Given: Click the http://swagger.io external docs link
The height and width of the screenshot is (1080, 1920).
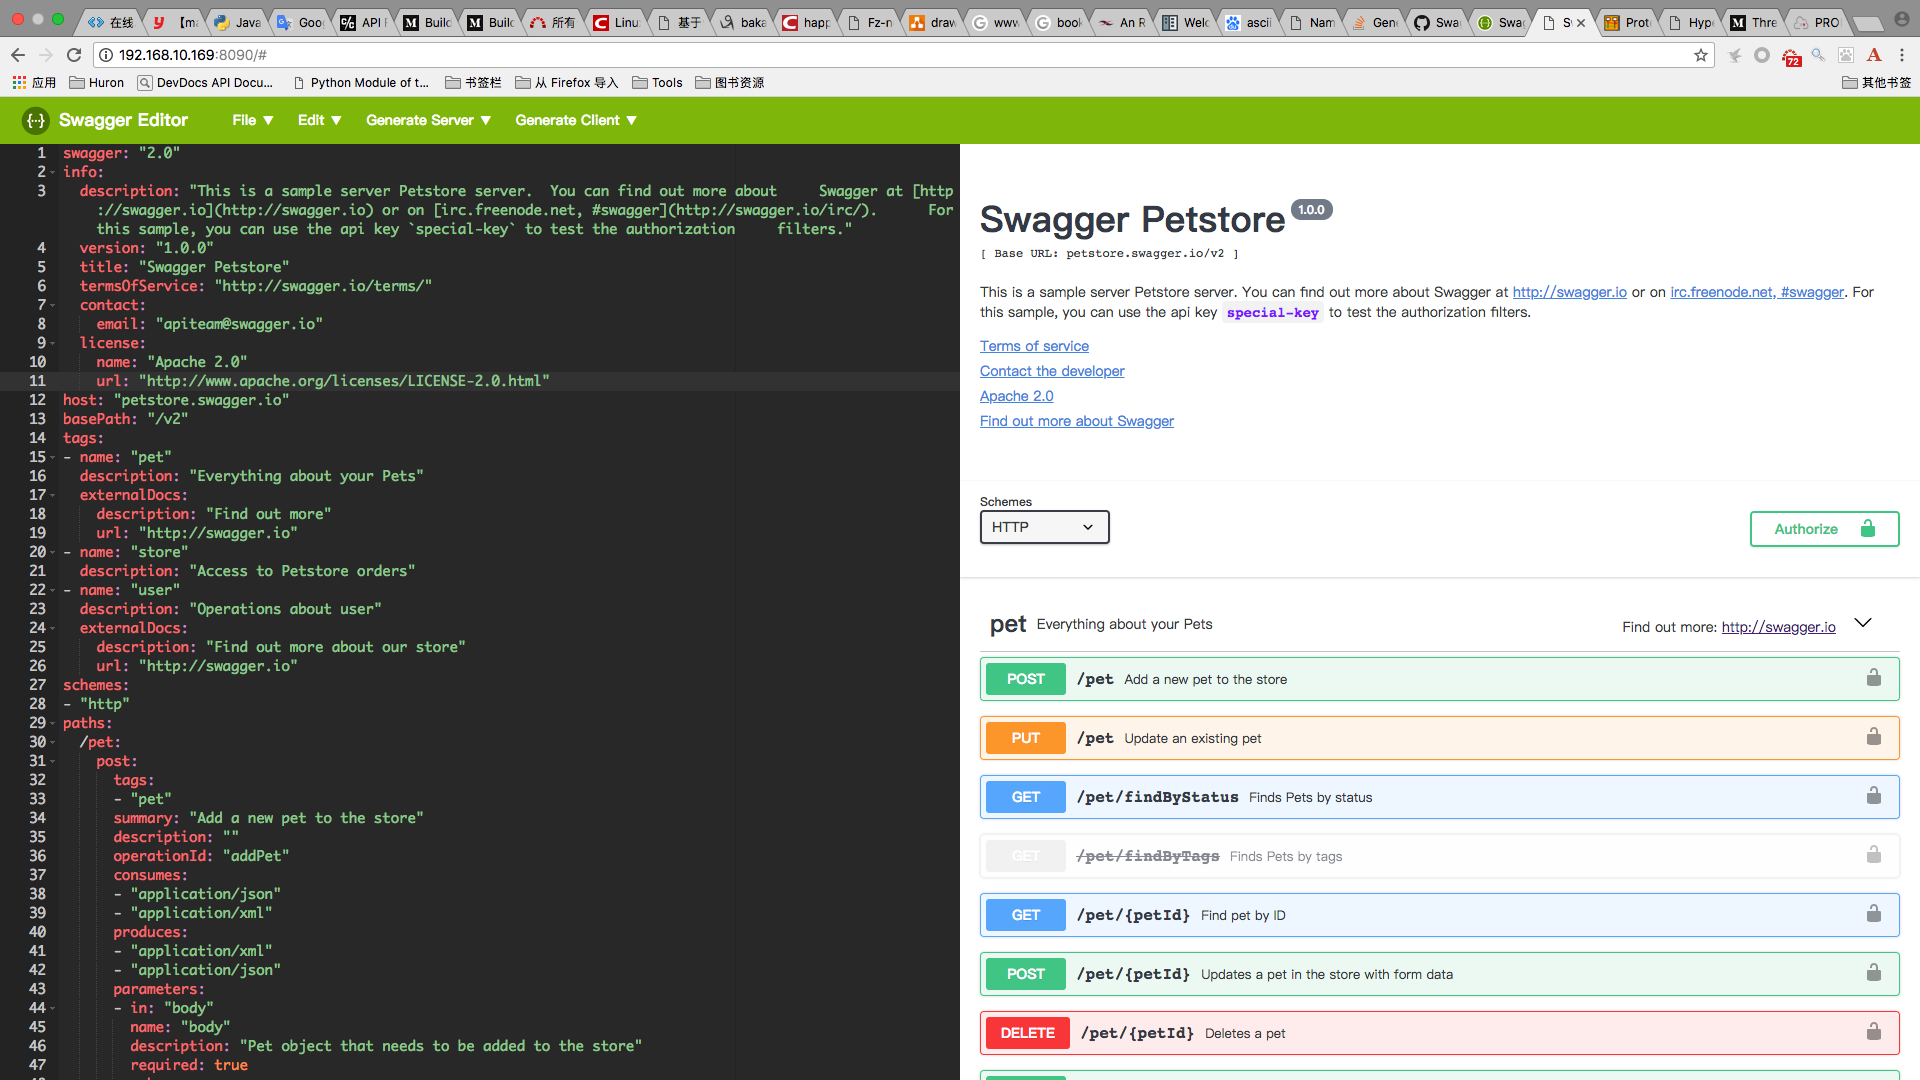Looking at the screenshot, I should tap(1779, 626).
